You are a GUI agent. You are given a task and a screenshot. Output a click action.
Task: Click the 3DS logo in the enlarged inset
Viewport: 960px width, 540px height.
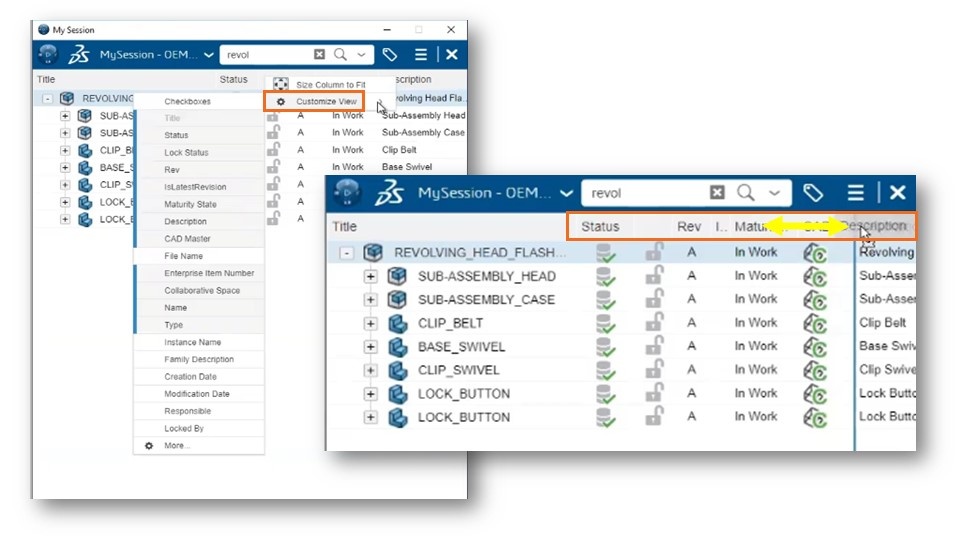click(x=389, y=193)
